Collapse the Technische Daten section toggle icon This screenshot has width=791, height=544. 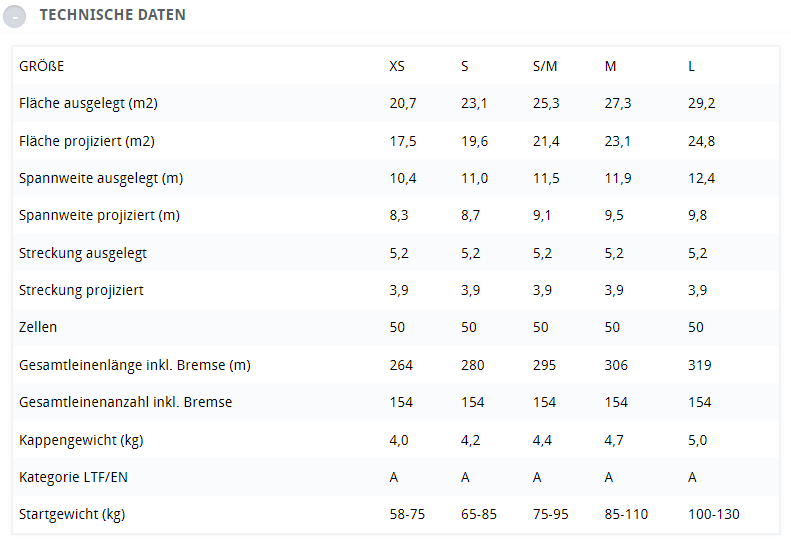tap(15, 17)
